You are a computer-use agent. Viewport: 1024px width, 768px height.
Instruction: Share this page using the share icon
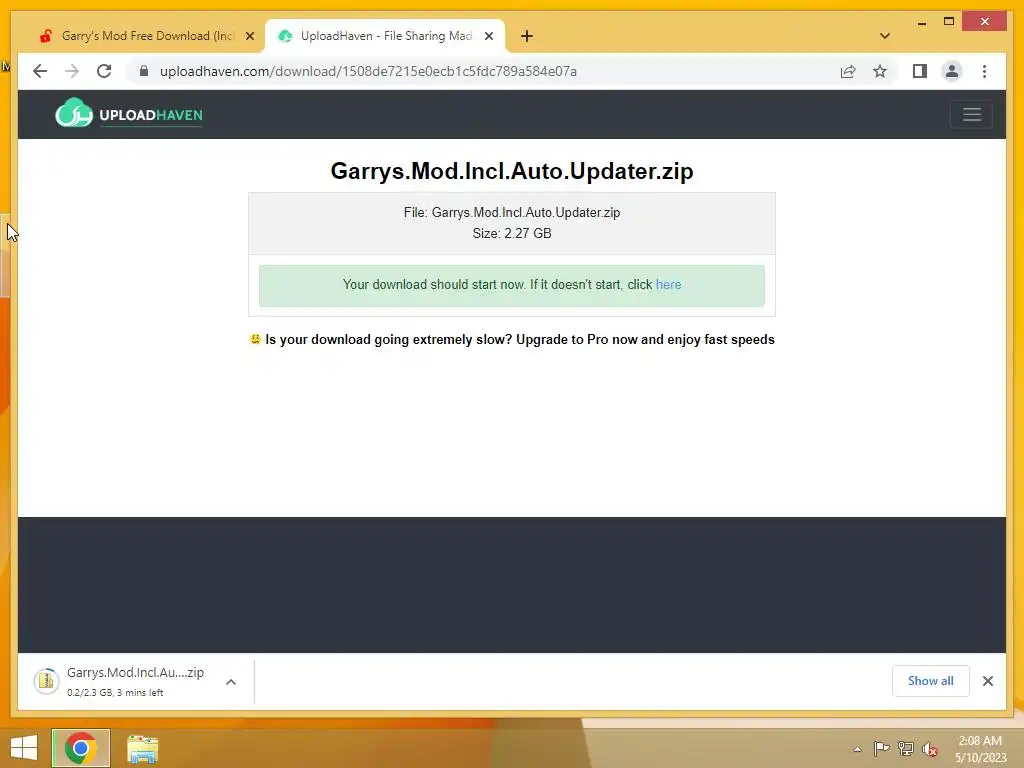[x=848, y=71]
